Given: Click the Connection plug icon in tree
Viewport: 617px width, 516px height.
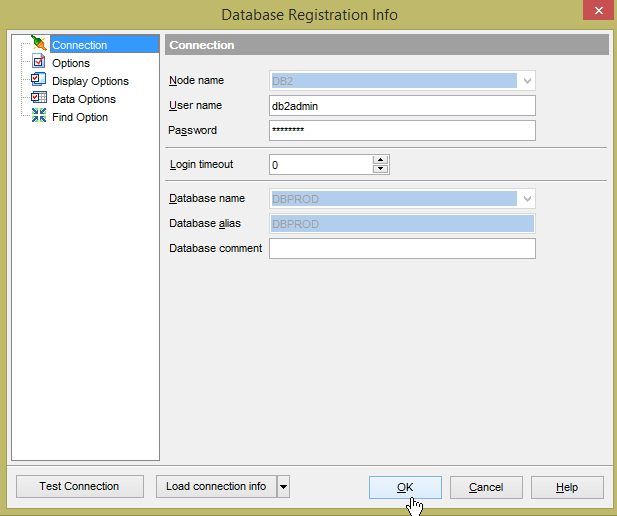Looking at the screenshot, I should click(x=39, y=44).
